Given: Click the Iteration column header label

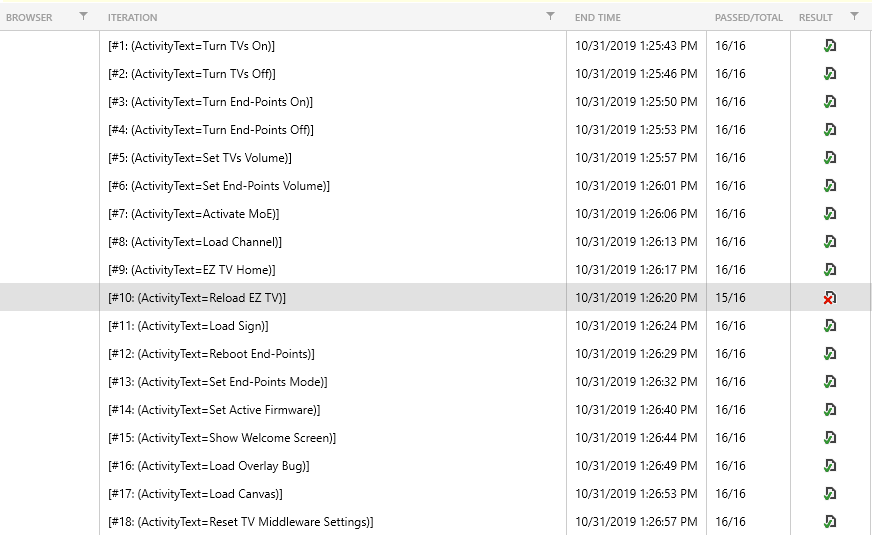Looking at the screenshot, I should 132,18.
